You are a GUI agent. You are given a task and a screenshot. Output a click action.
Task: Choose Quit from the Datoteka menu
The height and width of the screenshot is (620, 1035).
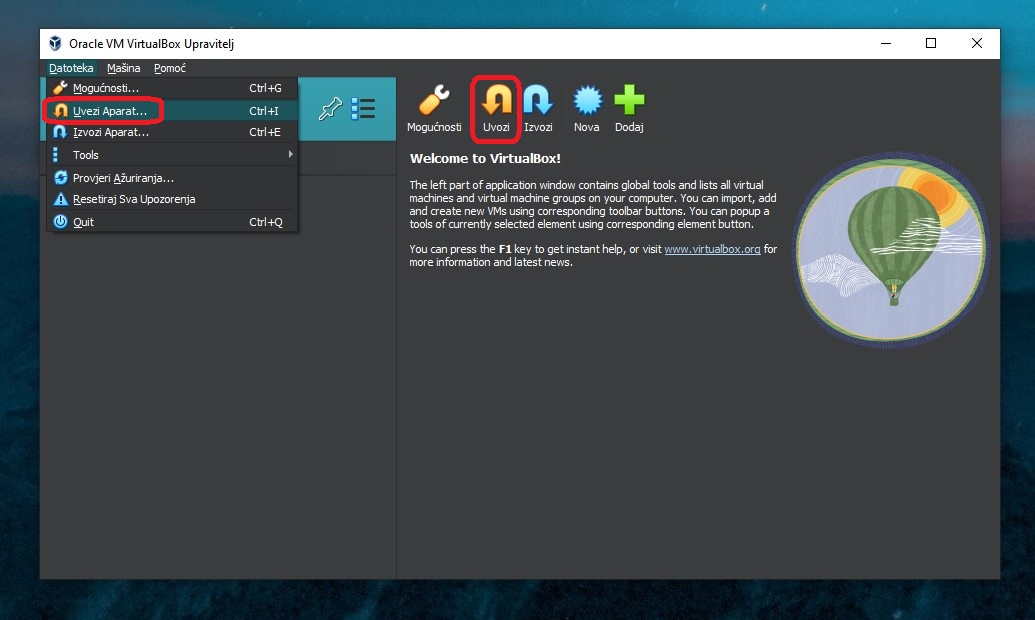click(x=83, y=222)
